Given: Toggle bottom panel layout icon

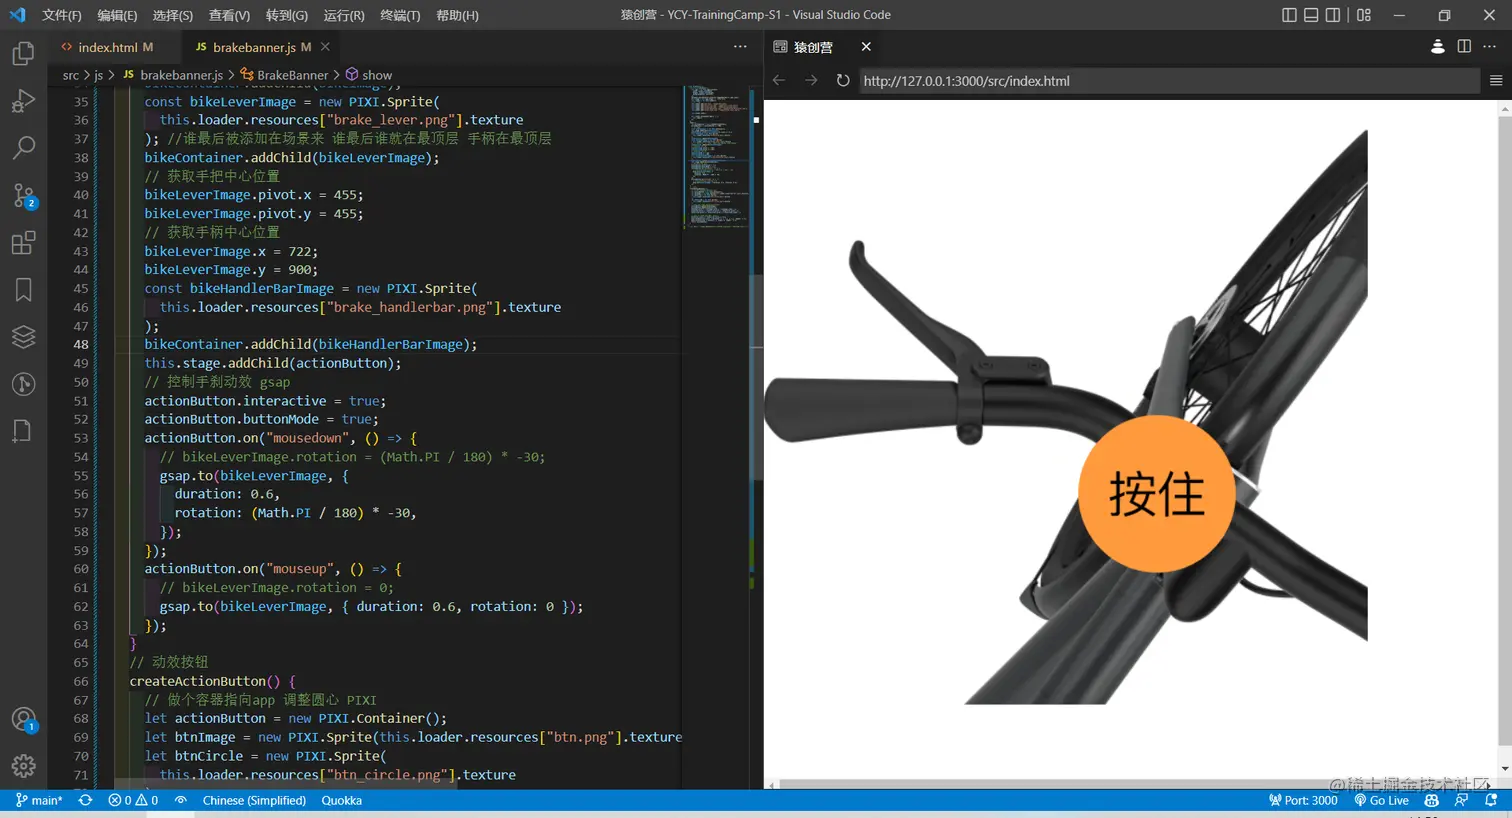Looking at the screenshot, I should click(x=1311, y=15).
